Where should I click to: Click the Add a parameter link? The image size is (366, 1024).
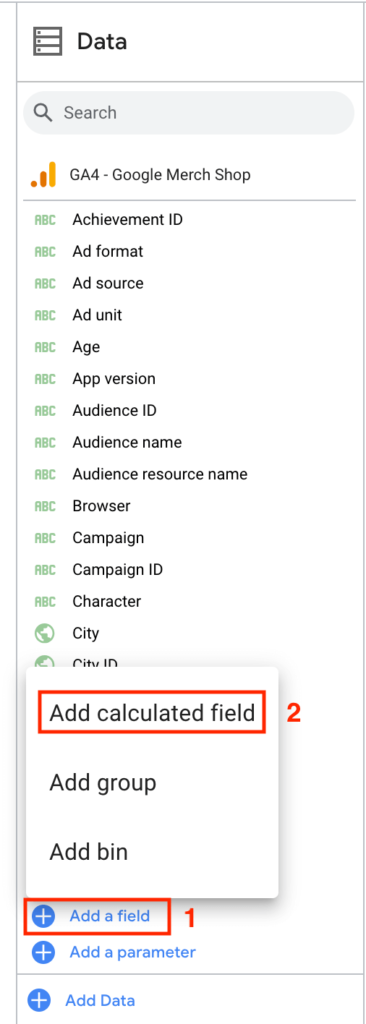click(x=133, y=952)
